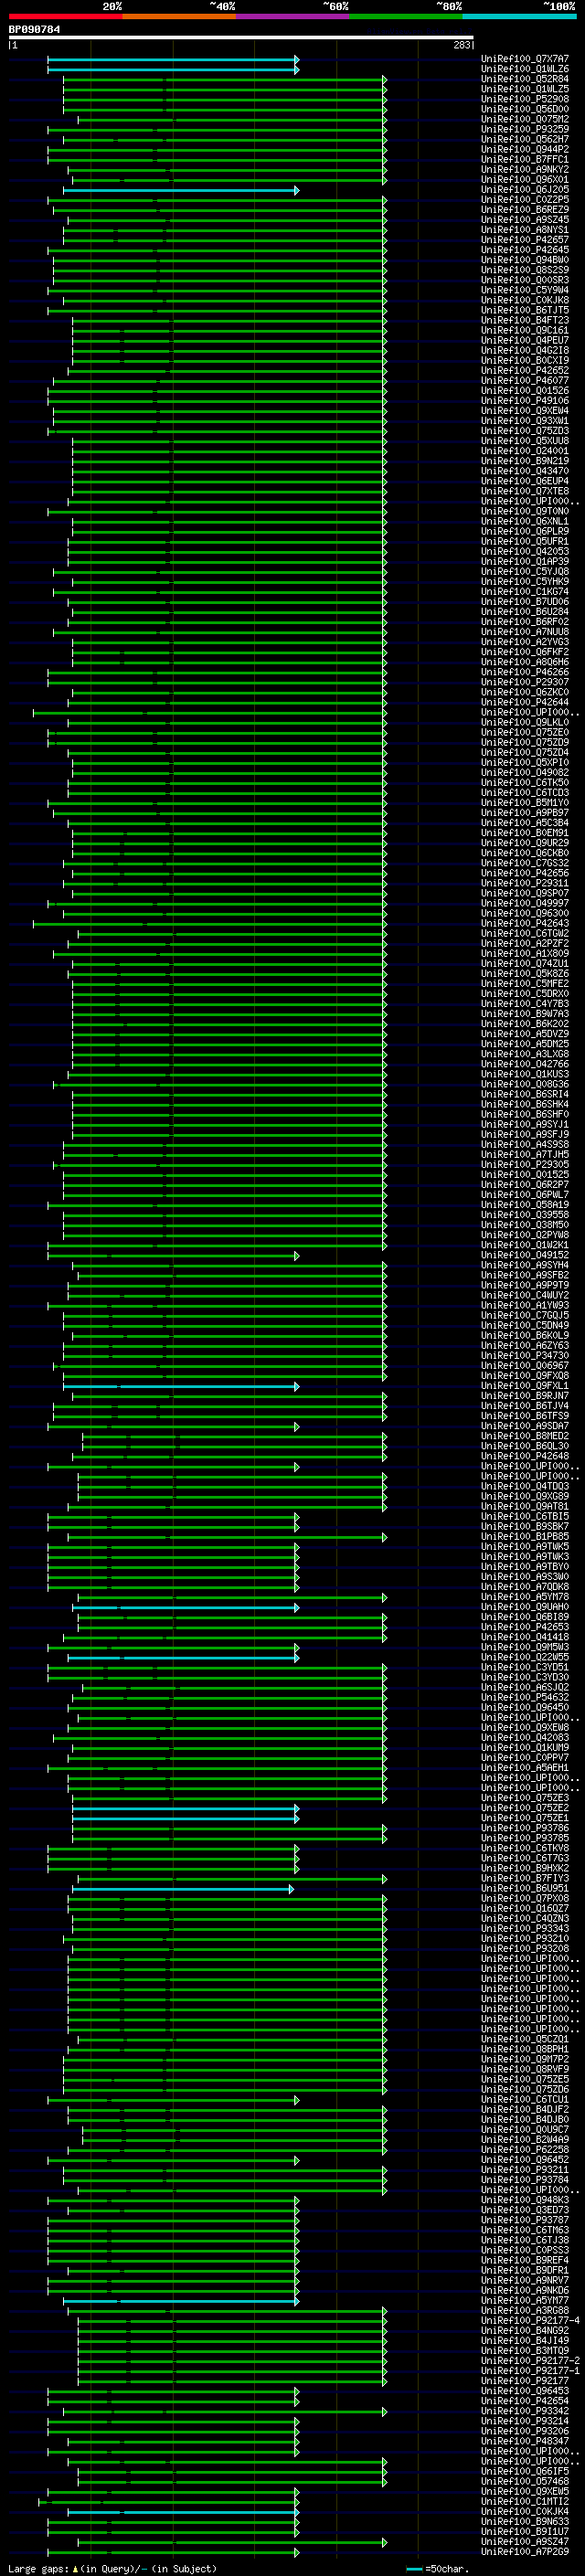Open hit UniRef100_A9NKY2
Viewport: 585px width, 2576px height.
coord(525,170)
